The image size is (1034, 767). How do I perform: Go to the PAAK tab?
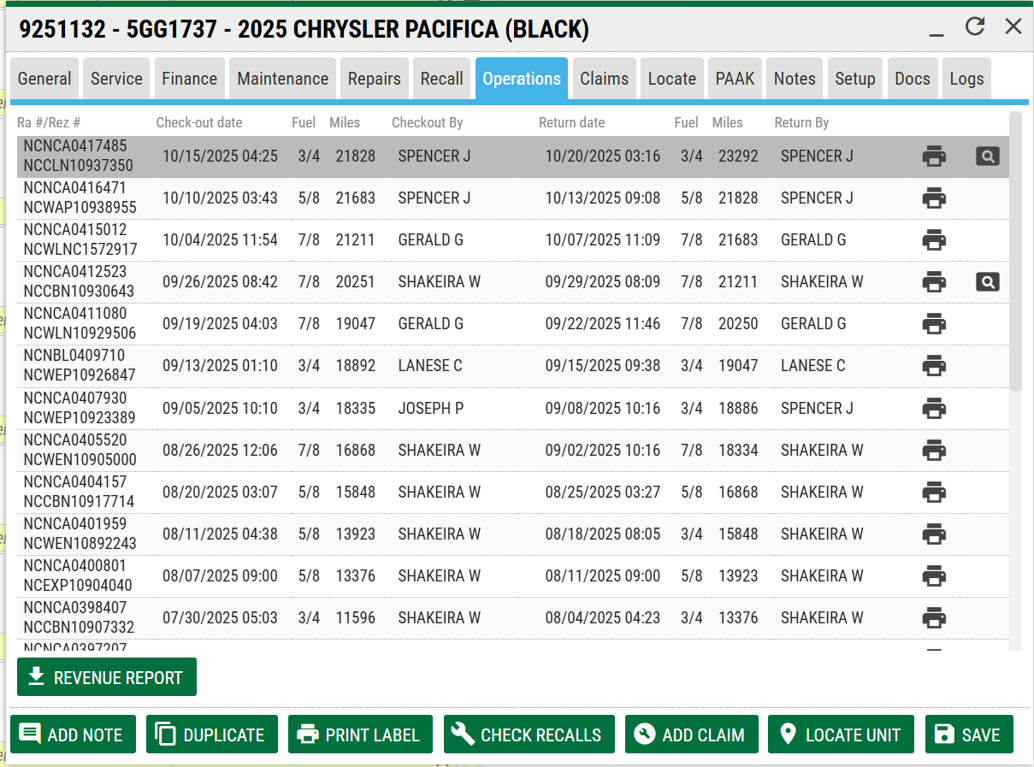(734, 79)
